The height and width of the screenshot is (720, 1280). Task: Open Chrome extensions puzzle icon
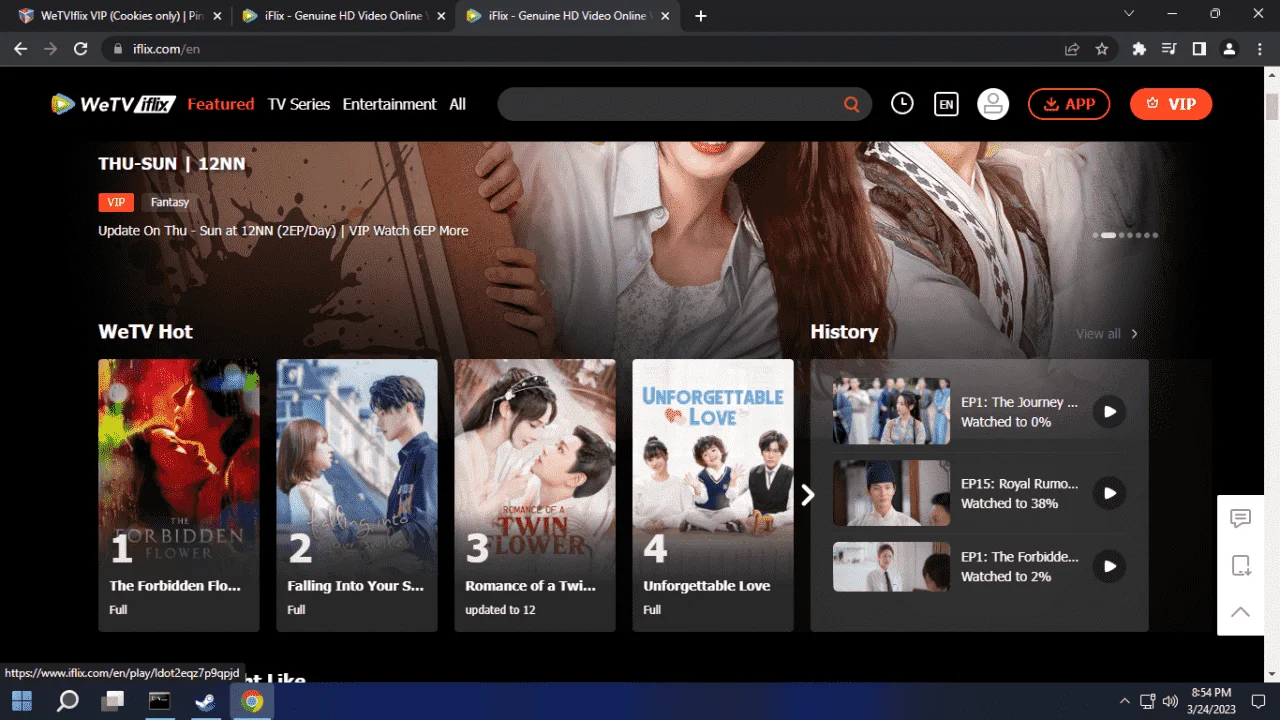(x=1138, y=48)
